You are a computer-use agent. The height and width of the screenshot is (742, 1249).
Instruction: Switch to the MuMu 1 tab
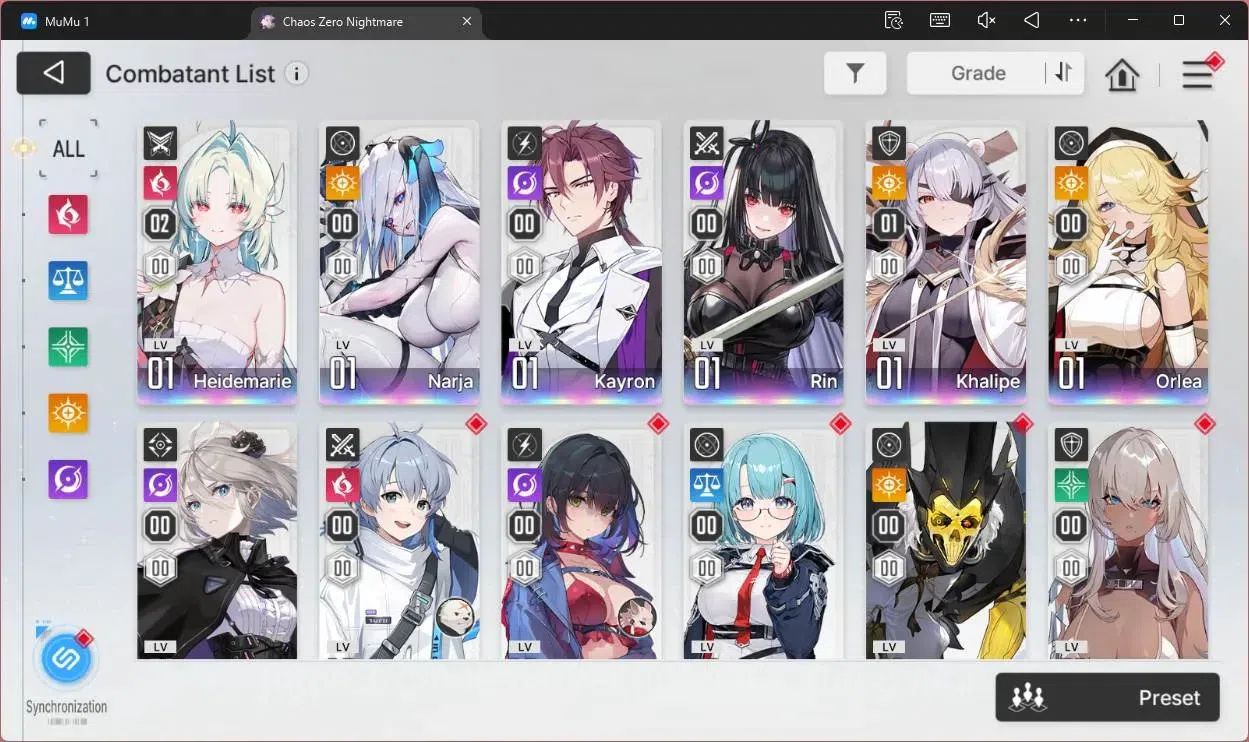(x=56, y=21)
